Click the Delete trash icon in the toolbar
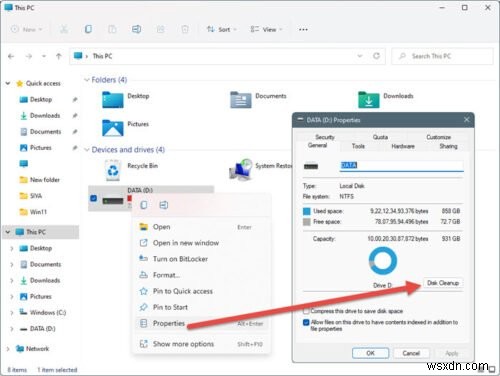Viewport: 500px width, 376px height. [x=185, y=29]
